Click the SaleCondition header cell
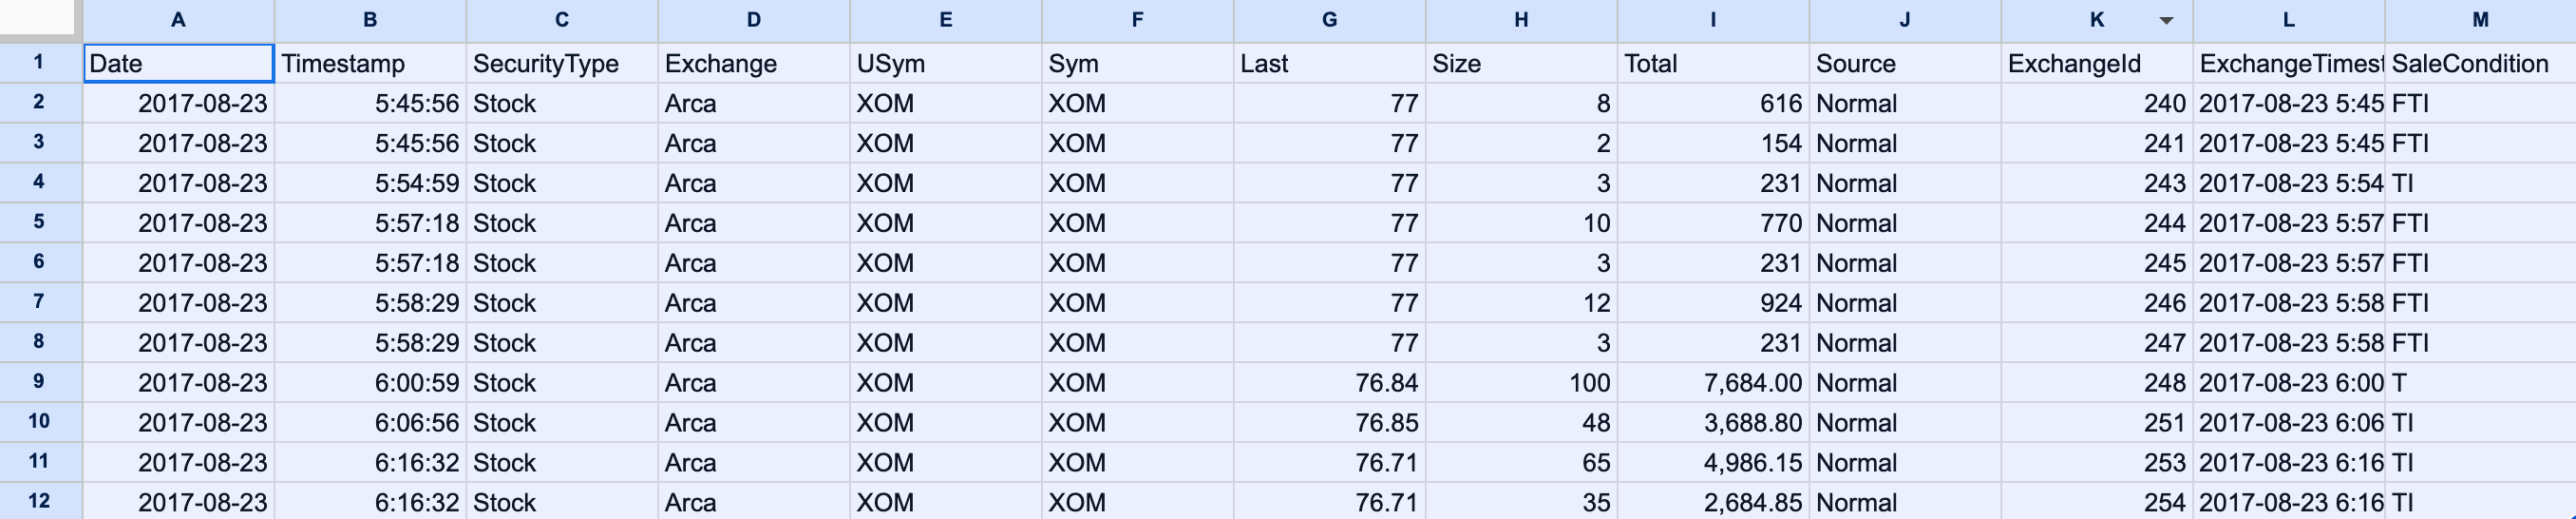The image size is (2576, 519). [x=2480, y=64]
